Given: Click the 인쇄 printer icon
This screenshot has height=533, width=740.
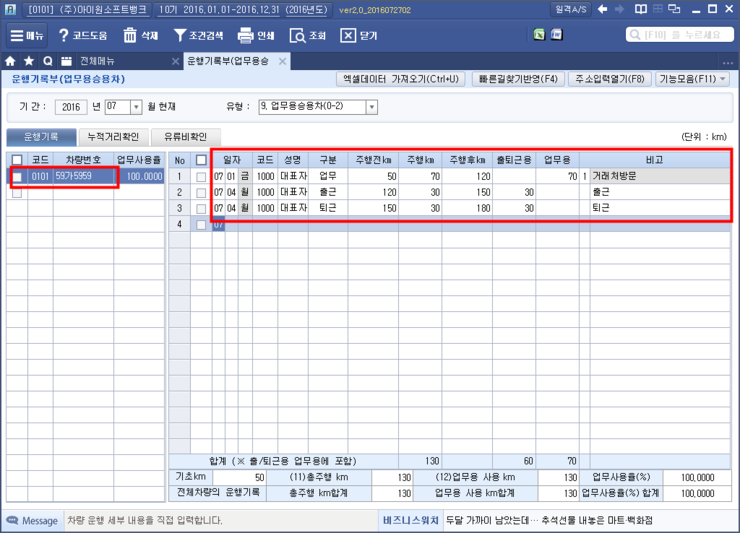Looking at the screenshot, I should [x=245, y=35].
